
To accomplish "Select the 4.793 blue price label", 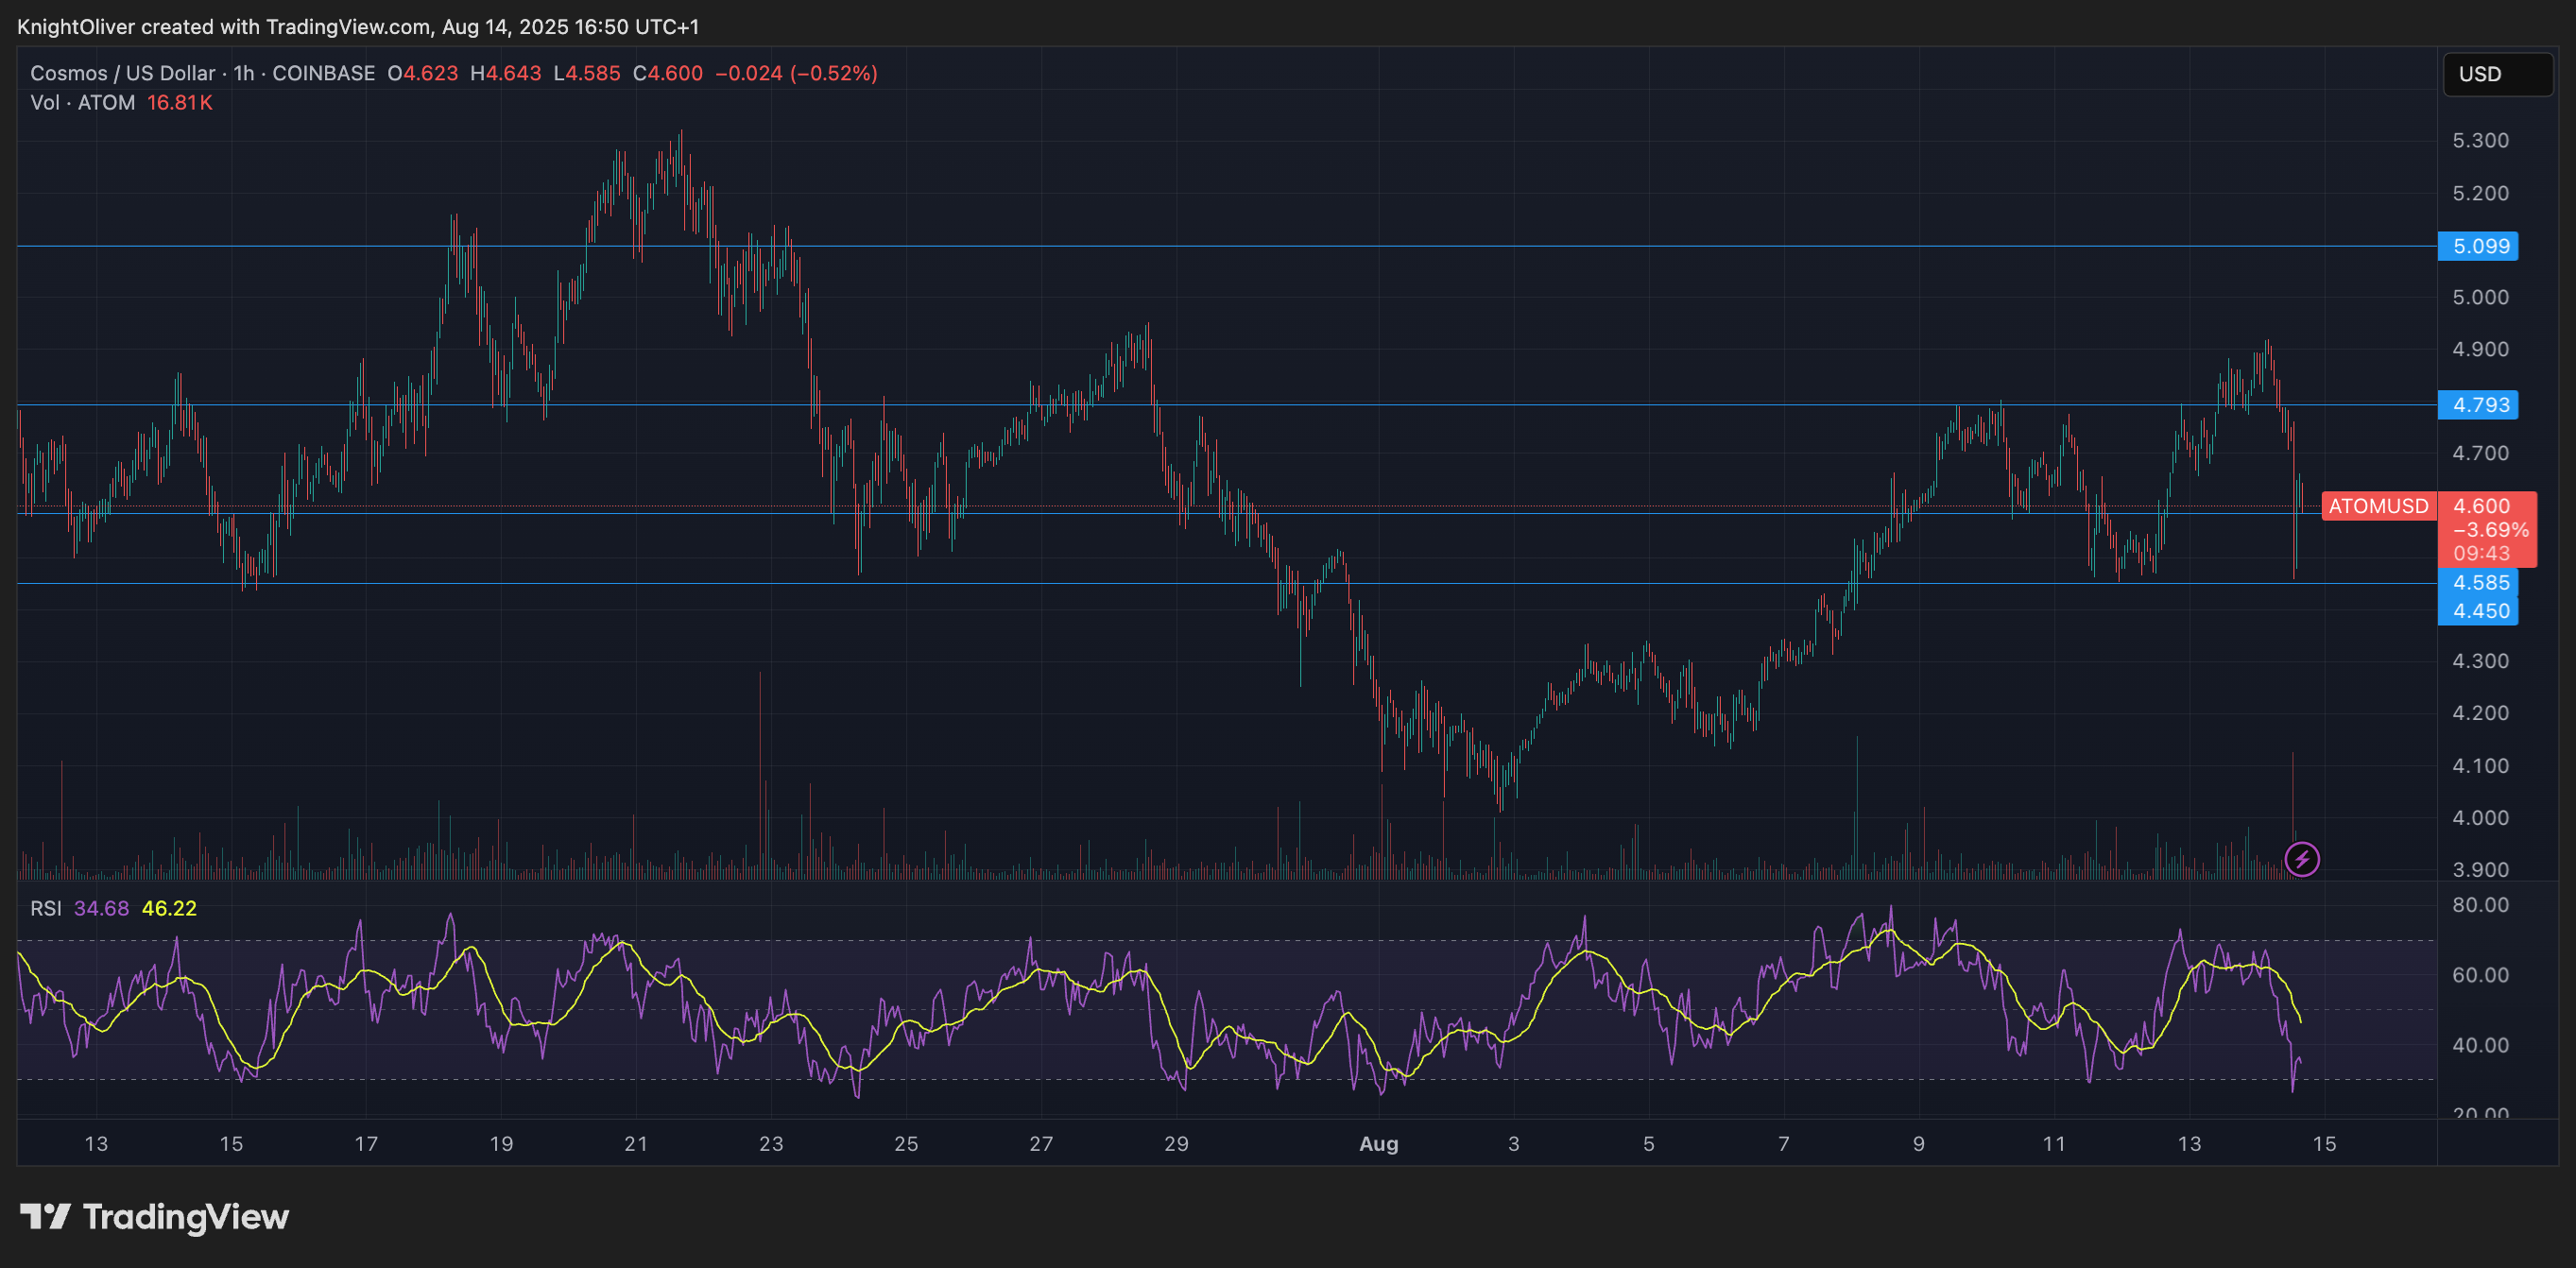I will click(2477, 405).
